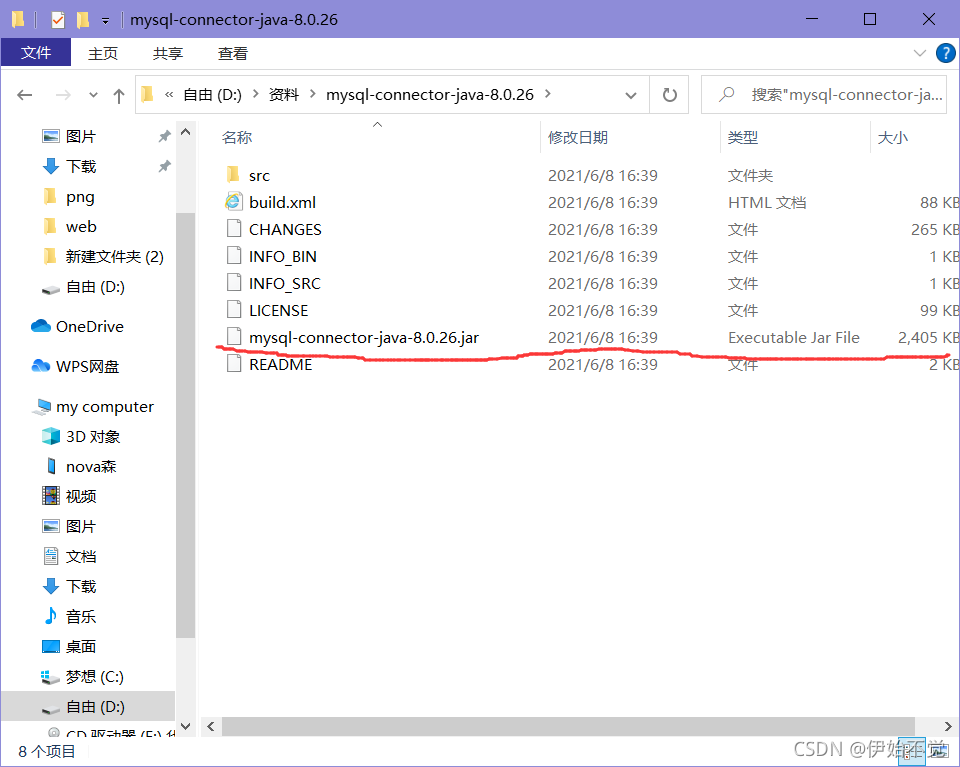960x767 pixels.
Task: Select the highlighted 自由 (D:) drive entry
Action: [88, 707]
